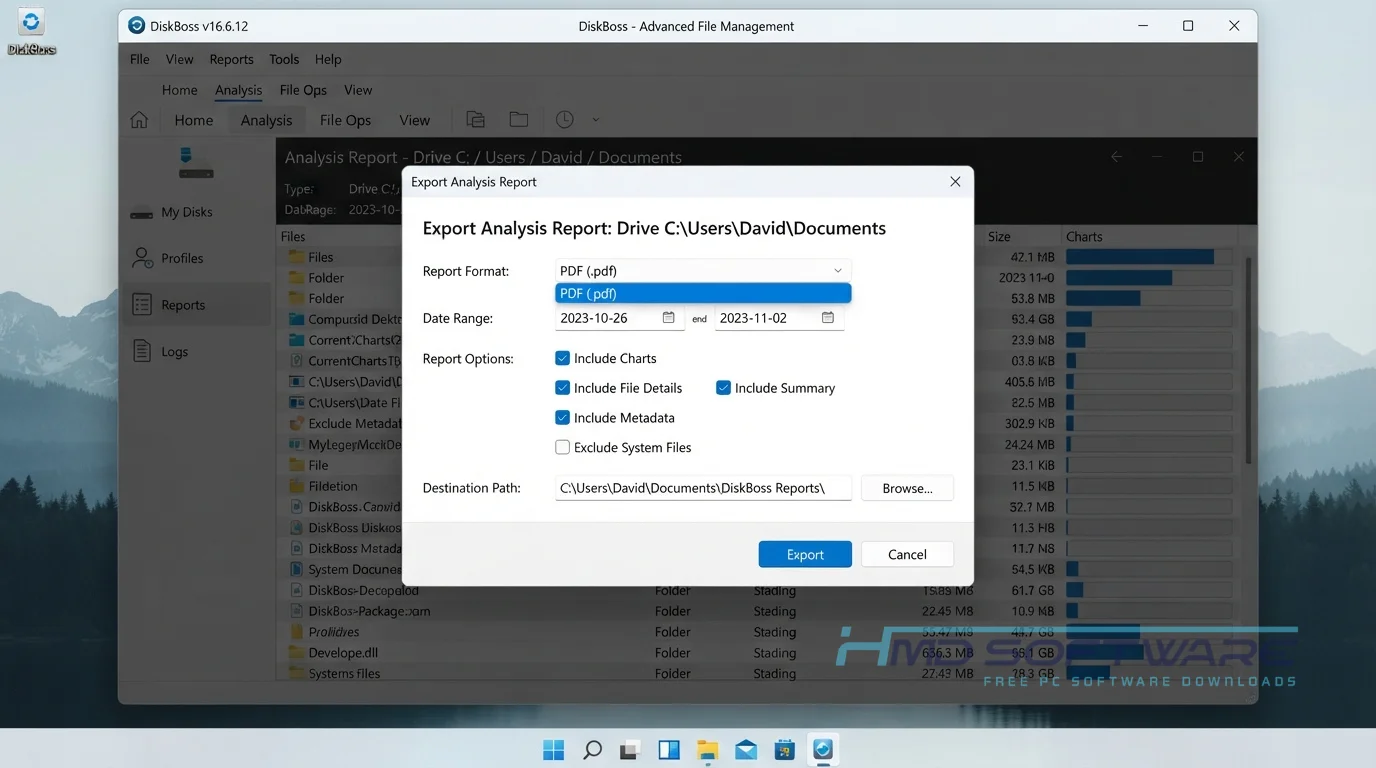This screenshot has width=1376, height=768.
Task: Click the Browse... button
Action: pos(907,488)
